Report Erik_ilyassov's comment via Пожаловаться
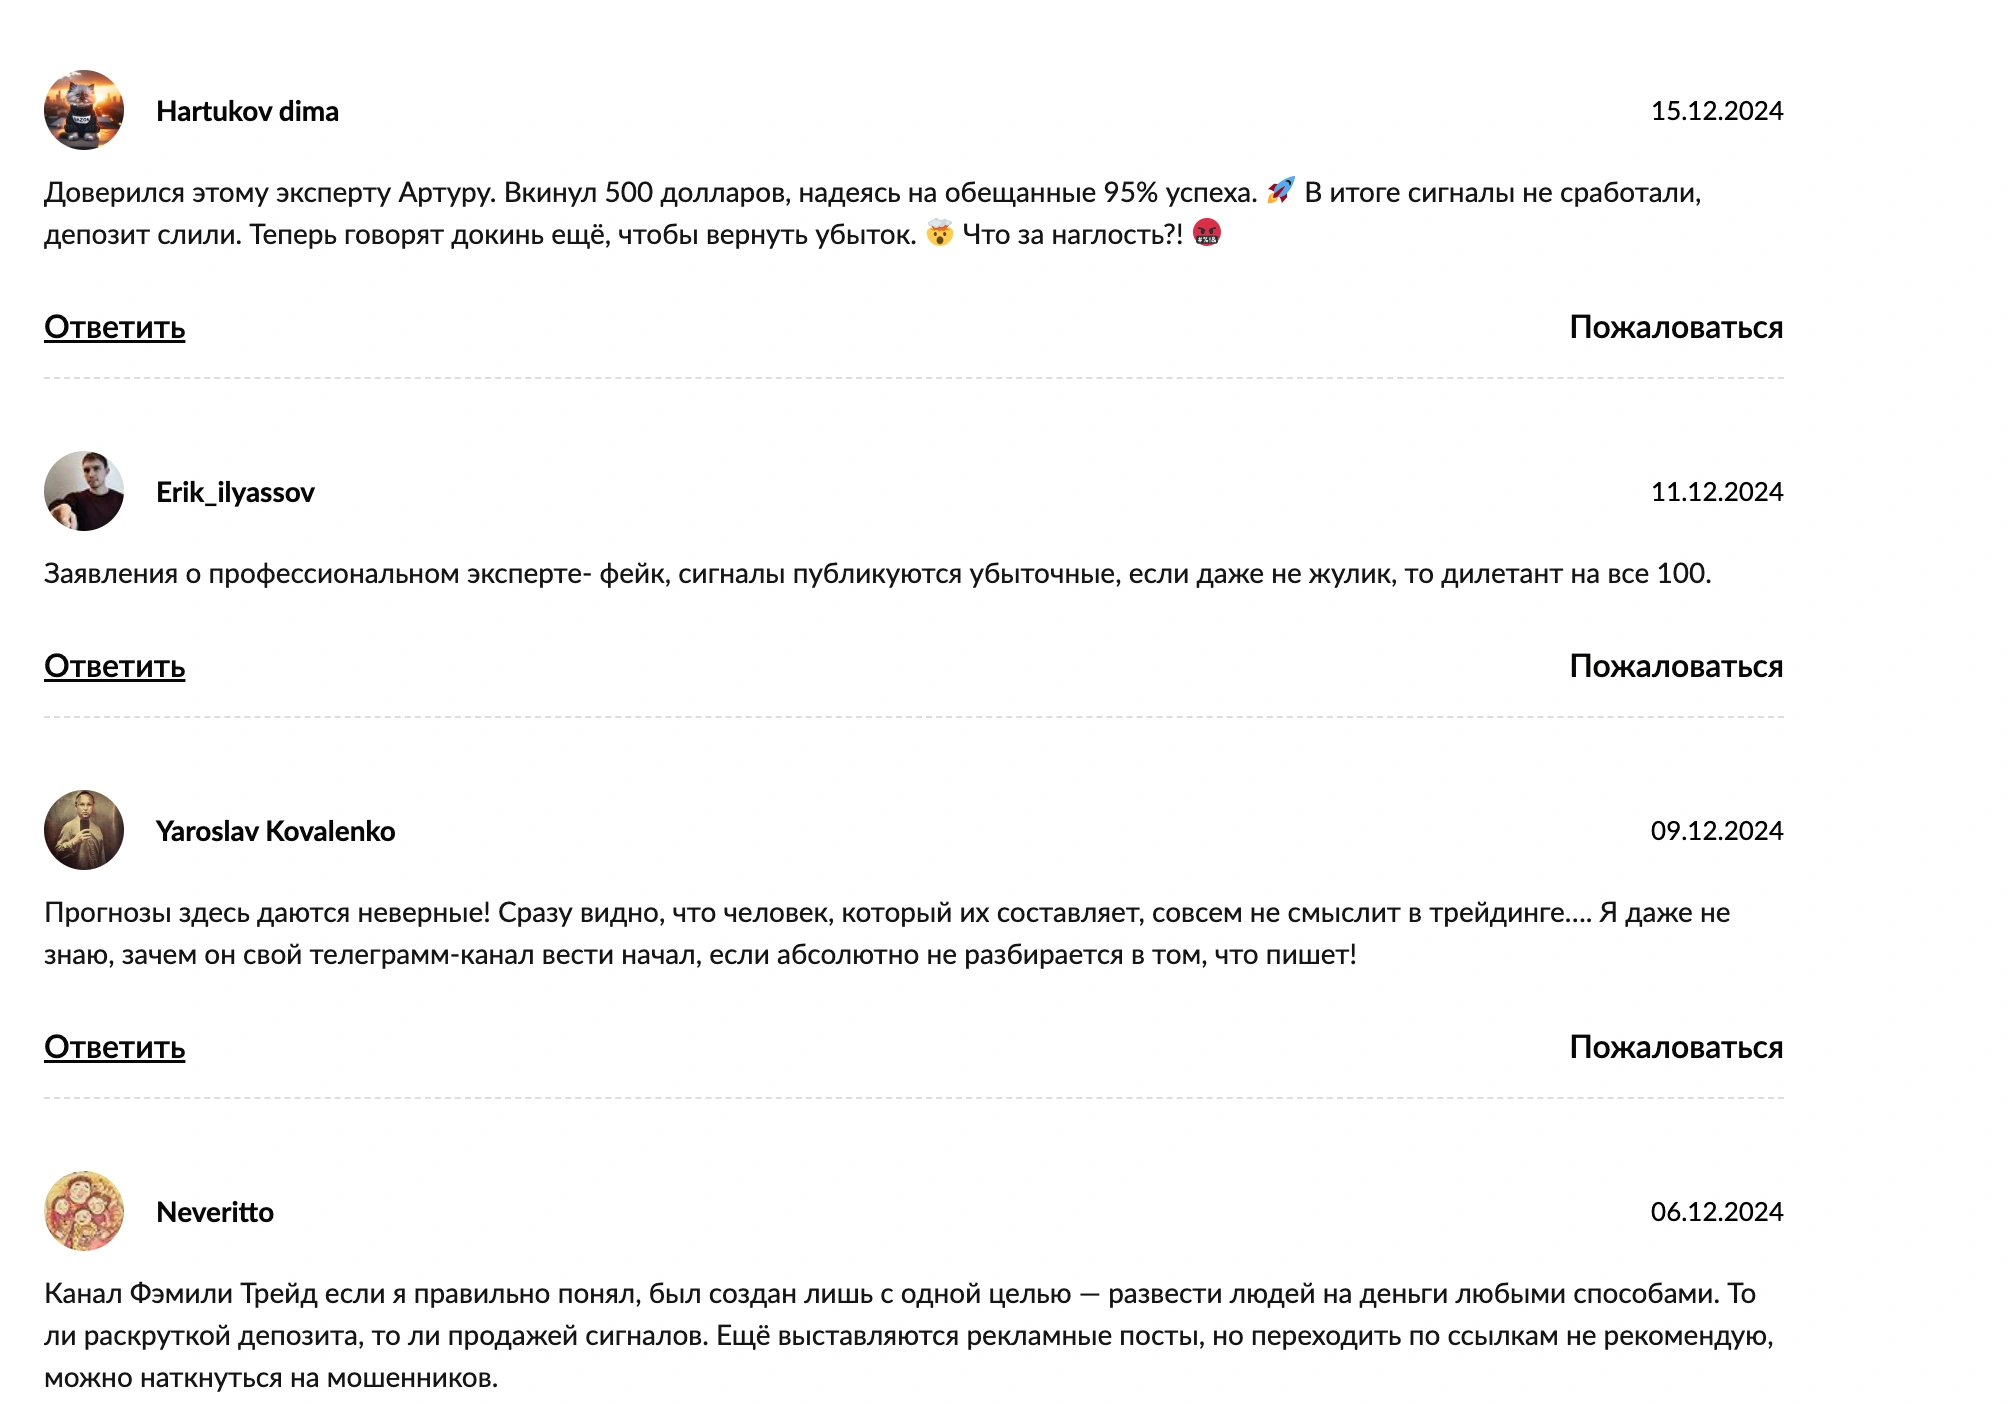The width and height of the screenshot is (2014, 1404). 1676,666
